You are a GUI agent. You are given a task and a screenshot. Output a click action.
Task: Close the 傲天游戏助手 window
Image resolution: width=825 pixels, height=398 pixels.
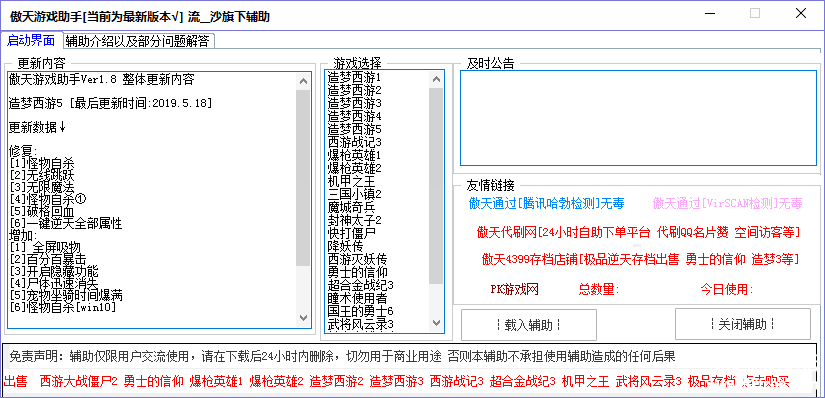point(801,14)
